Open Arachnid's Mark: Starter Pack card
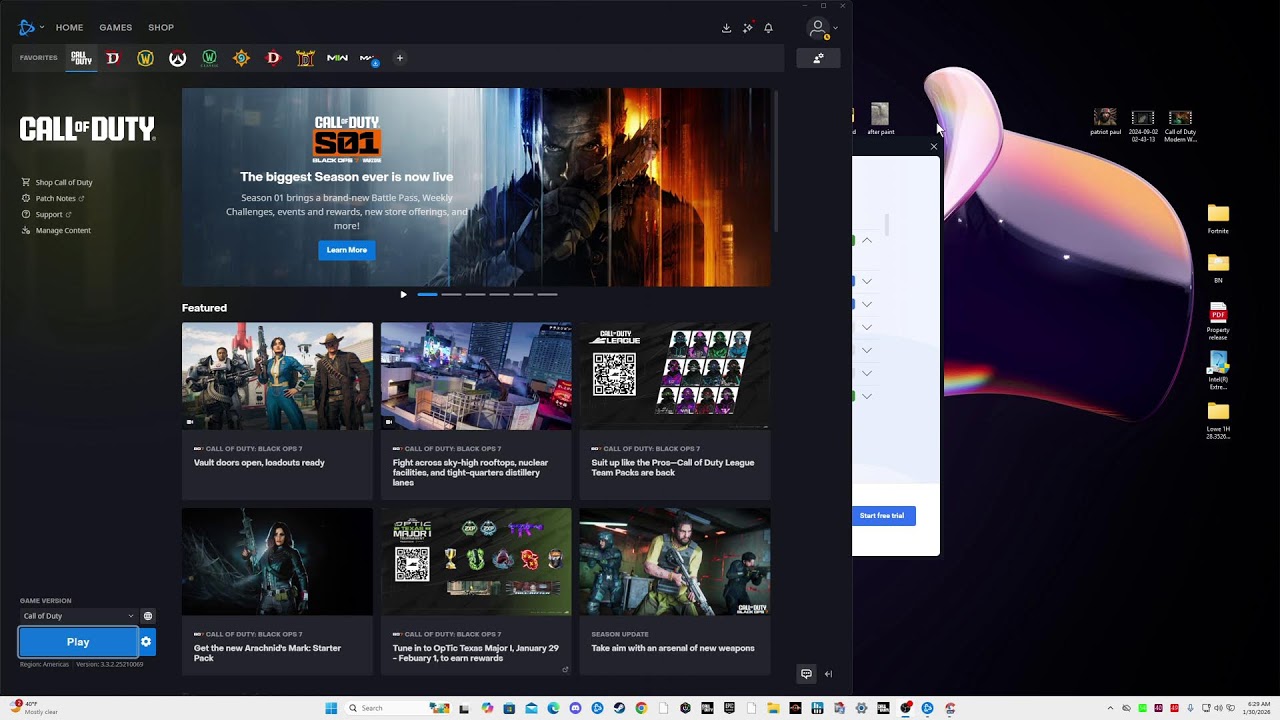 [x=277, y=590]
